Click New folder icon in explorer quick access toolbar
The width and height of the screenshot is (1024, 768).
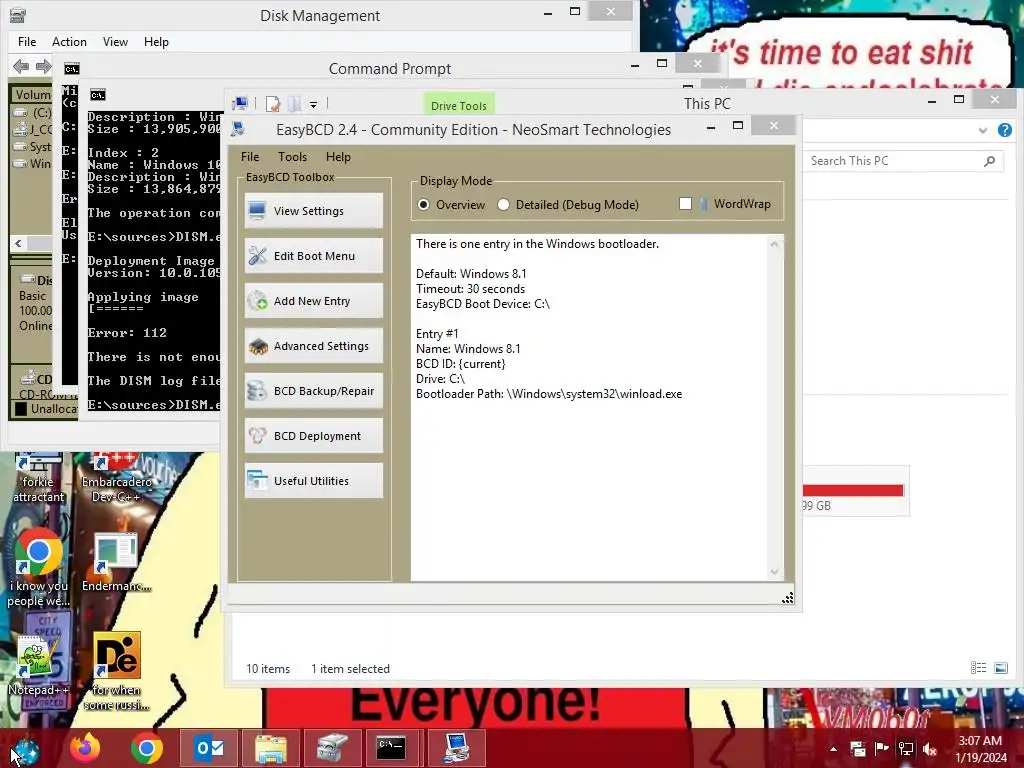[x=295, y=104]
